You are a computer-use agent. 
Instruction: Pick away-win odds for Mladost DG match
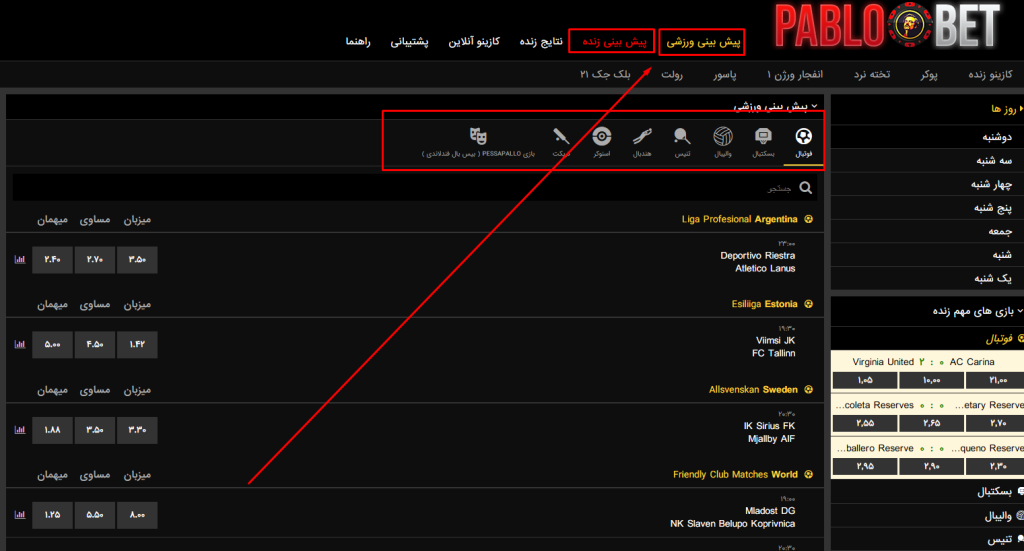[52, 515]
